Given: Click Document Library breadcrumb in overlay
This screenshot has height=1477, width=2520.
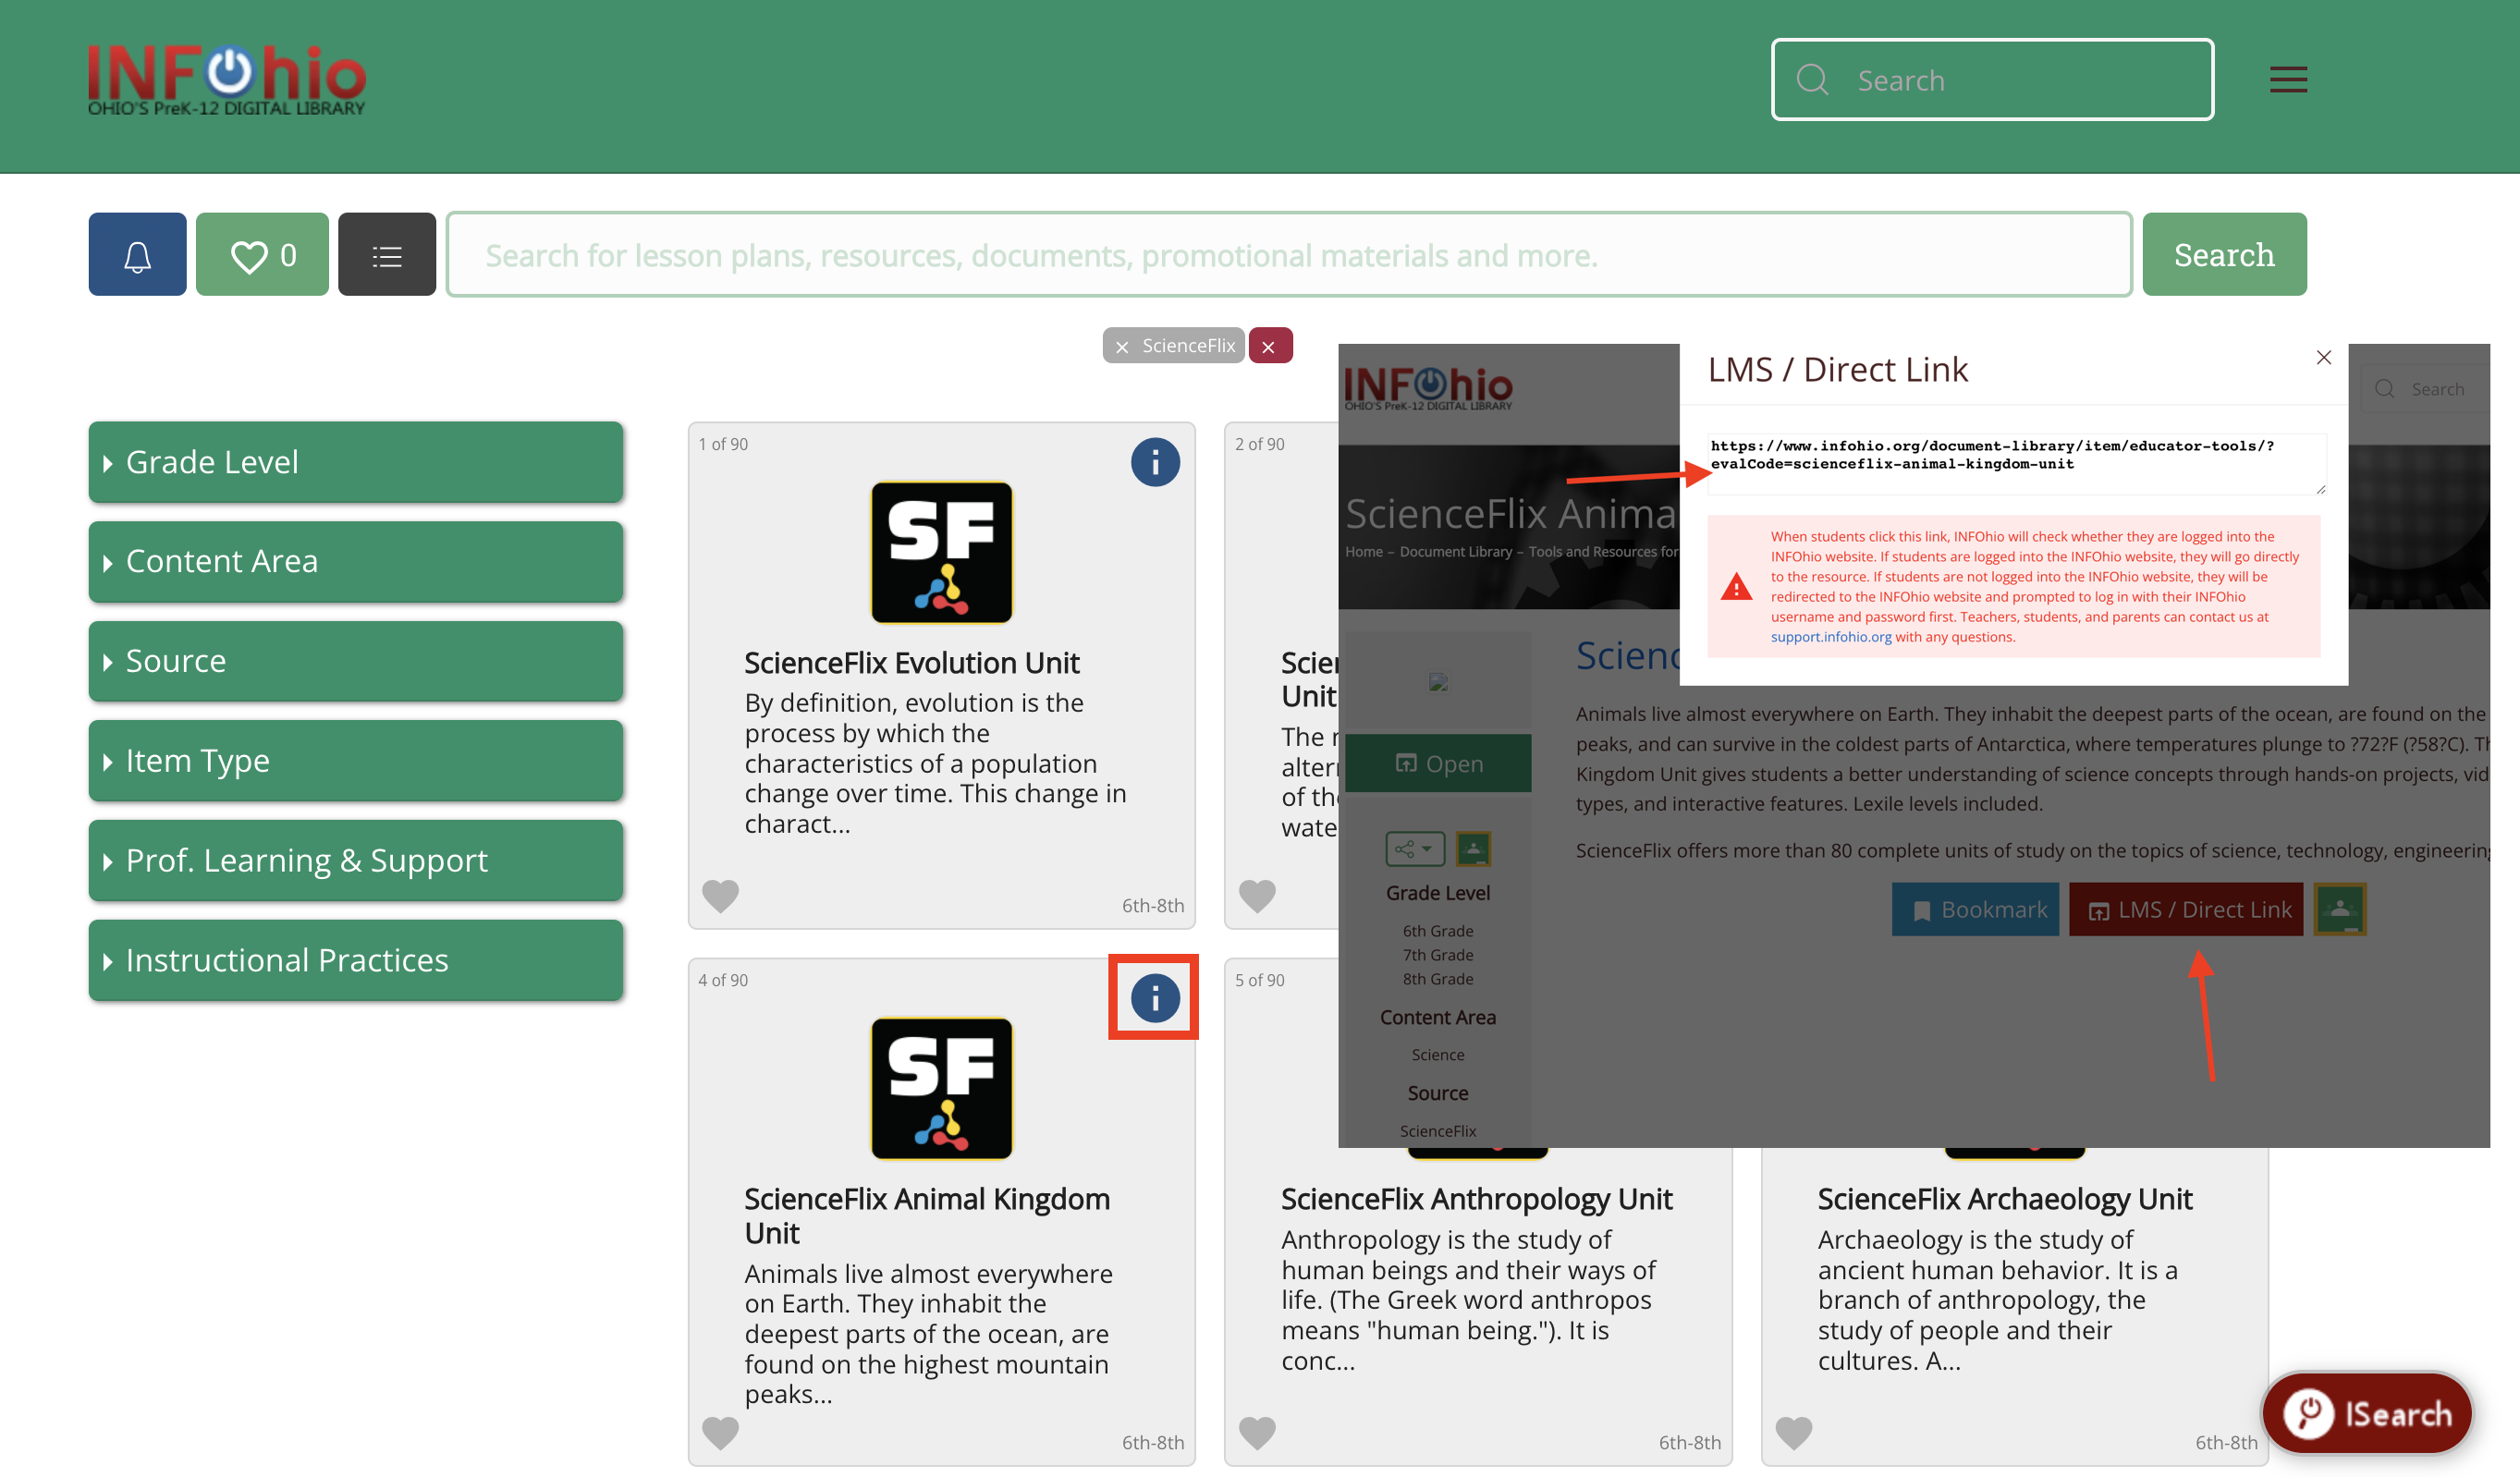Looking at the screenshot, I should [x=1455, y=552].
